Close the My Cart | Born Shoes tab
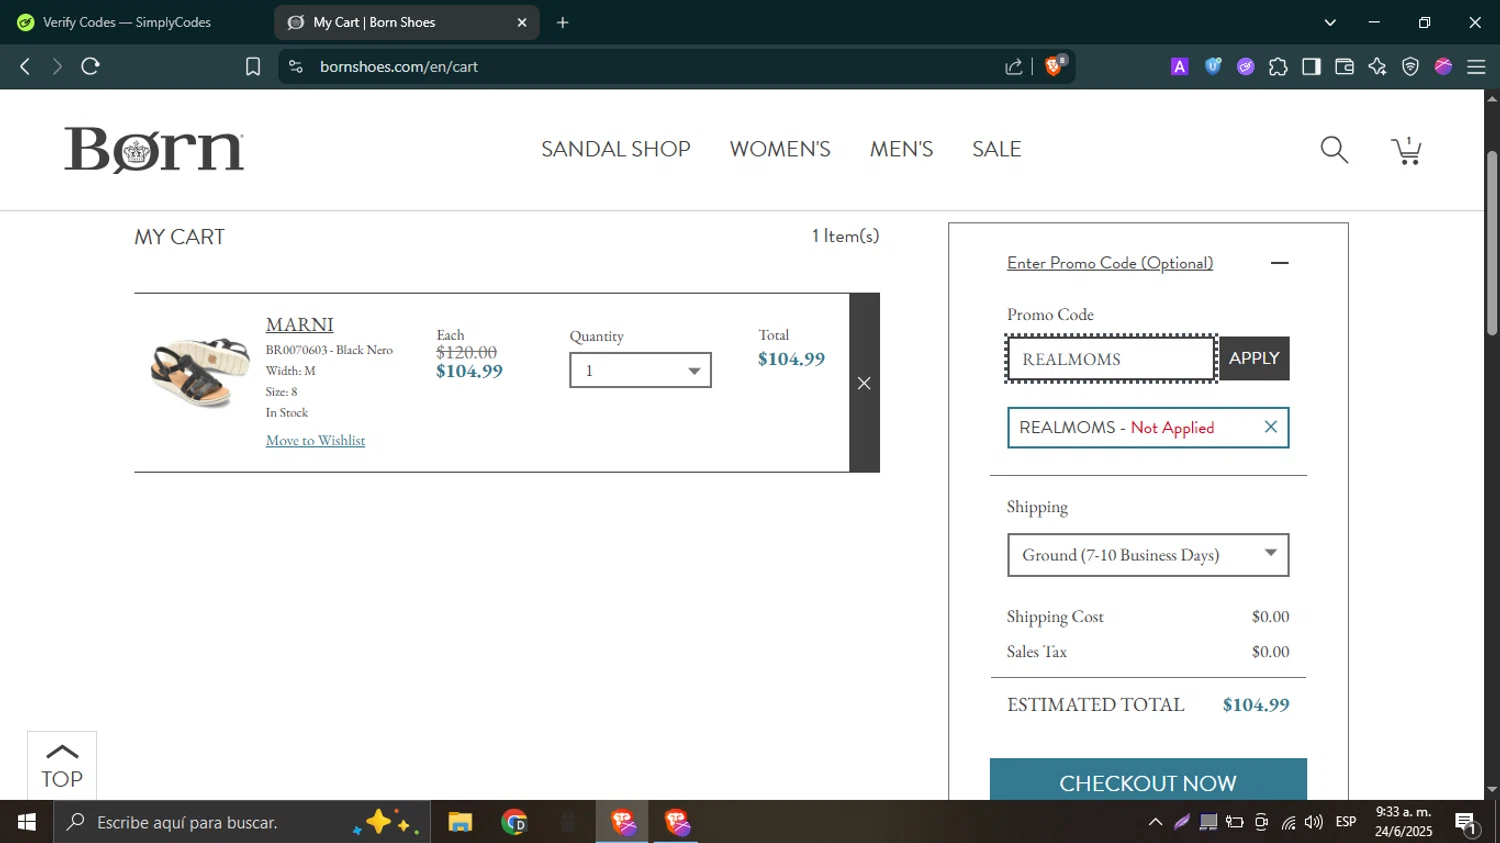 click(x=521, y=22)
